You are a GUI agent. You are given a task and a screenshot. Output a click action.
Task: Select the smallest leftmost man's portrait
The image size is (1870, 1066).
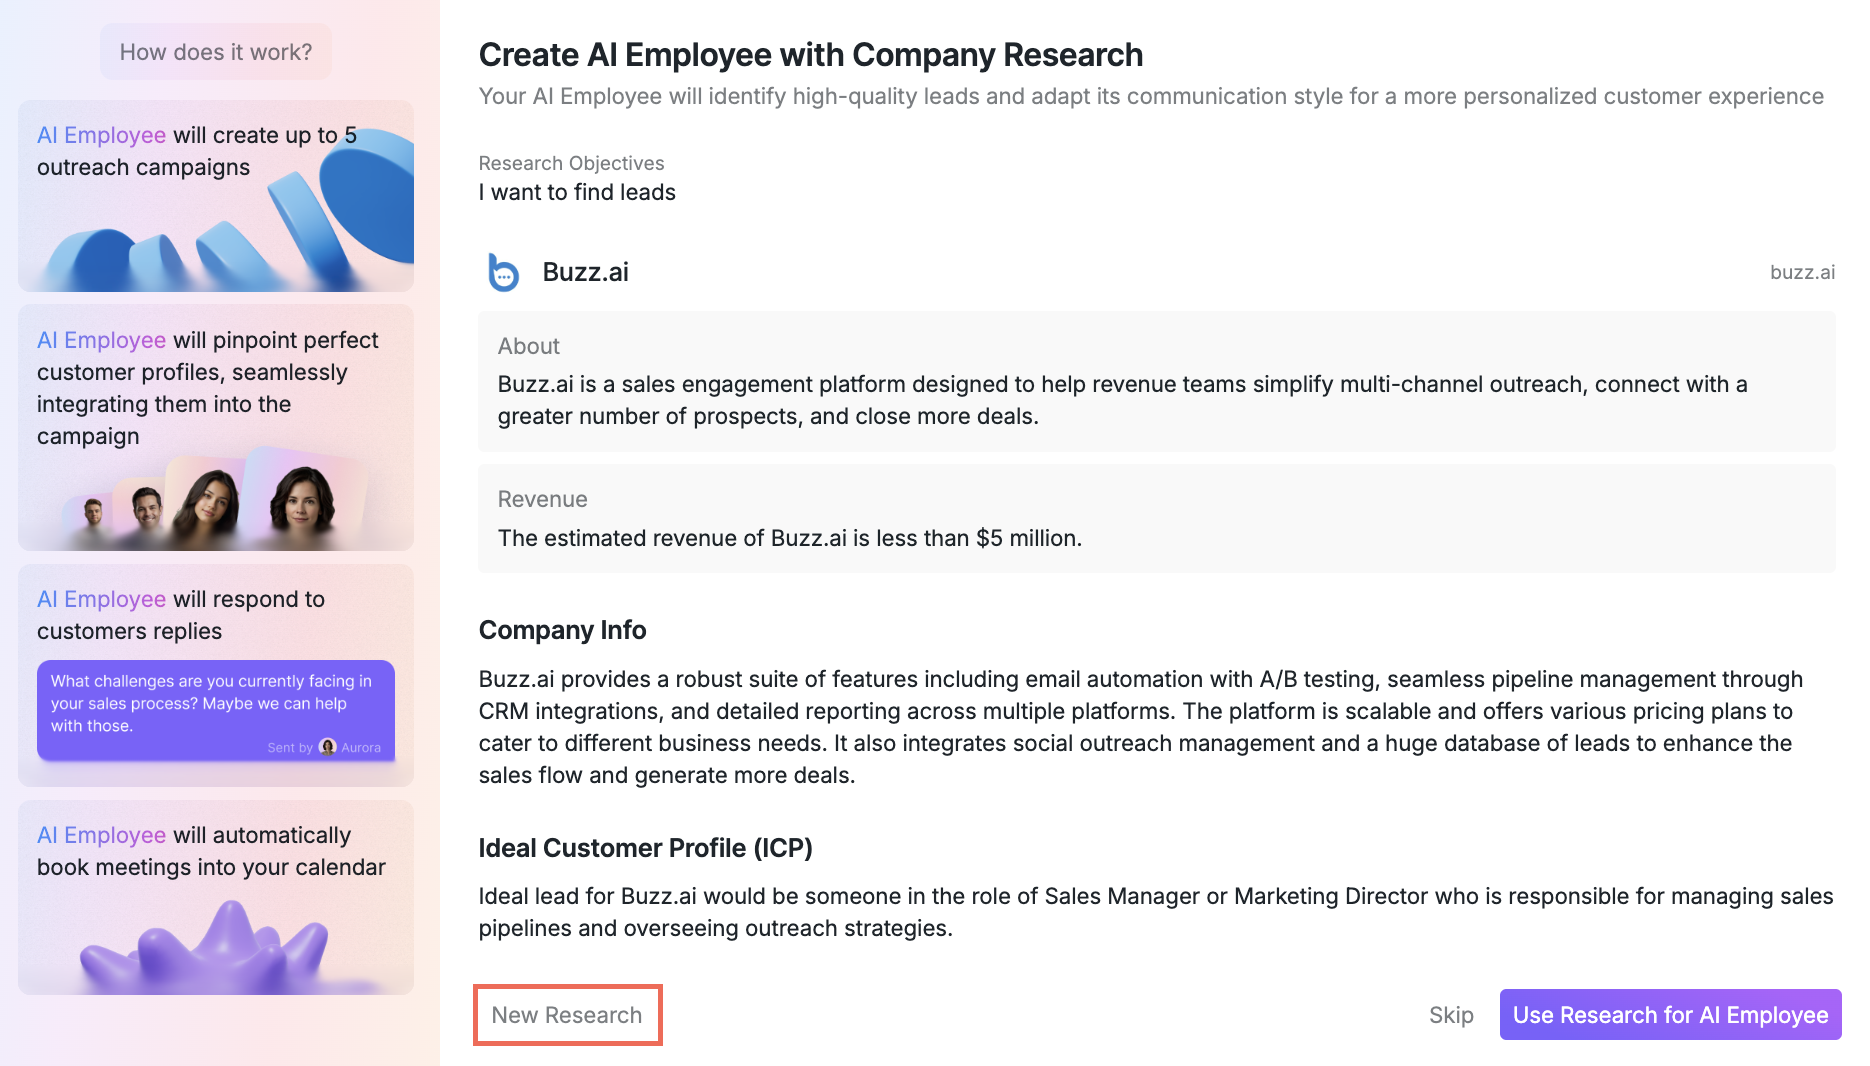tap(93, 514)
